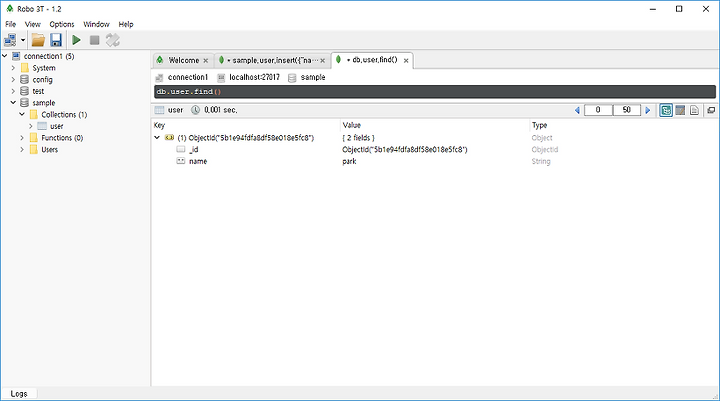This screenshot has width=720, height=401.
Task: Click the value 'park'
Action: pyautogui.click(x=349, y=161)
